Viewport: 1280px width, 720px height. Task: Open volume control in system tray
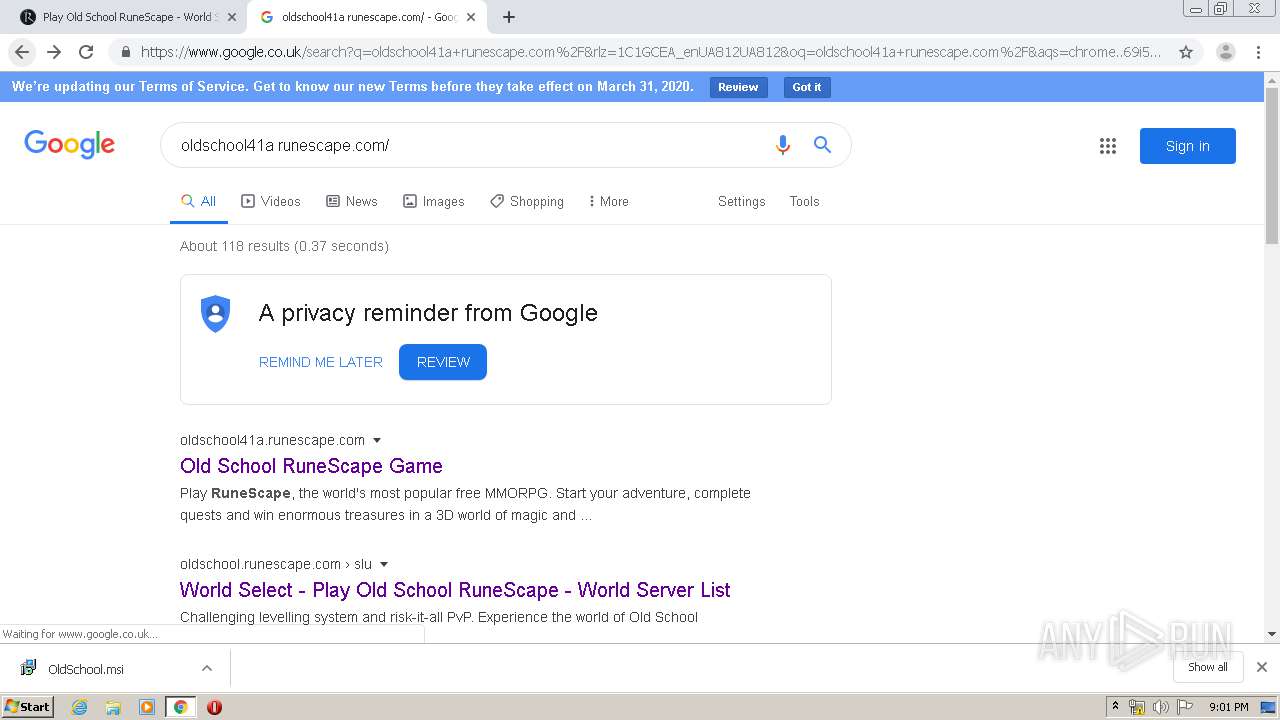click(1161, 707)
